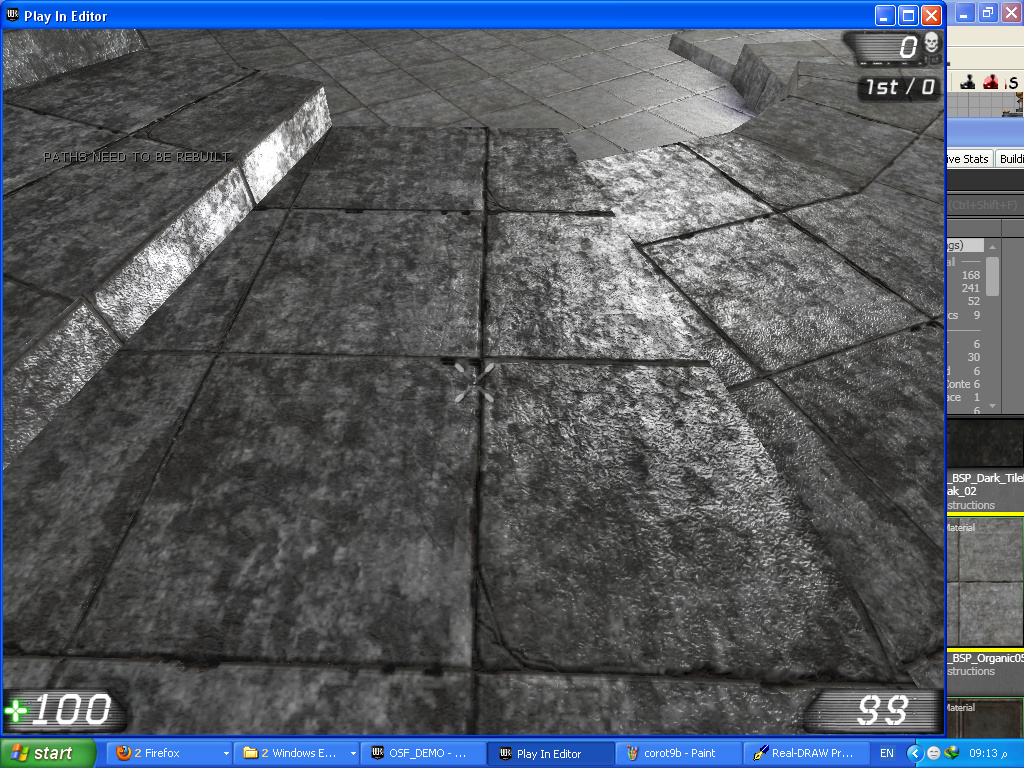Click the red joystick icon in the editor toolbar
1024x768 pixels.
(991, 82)
